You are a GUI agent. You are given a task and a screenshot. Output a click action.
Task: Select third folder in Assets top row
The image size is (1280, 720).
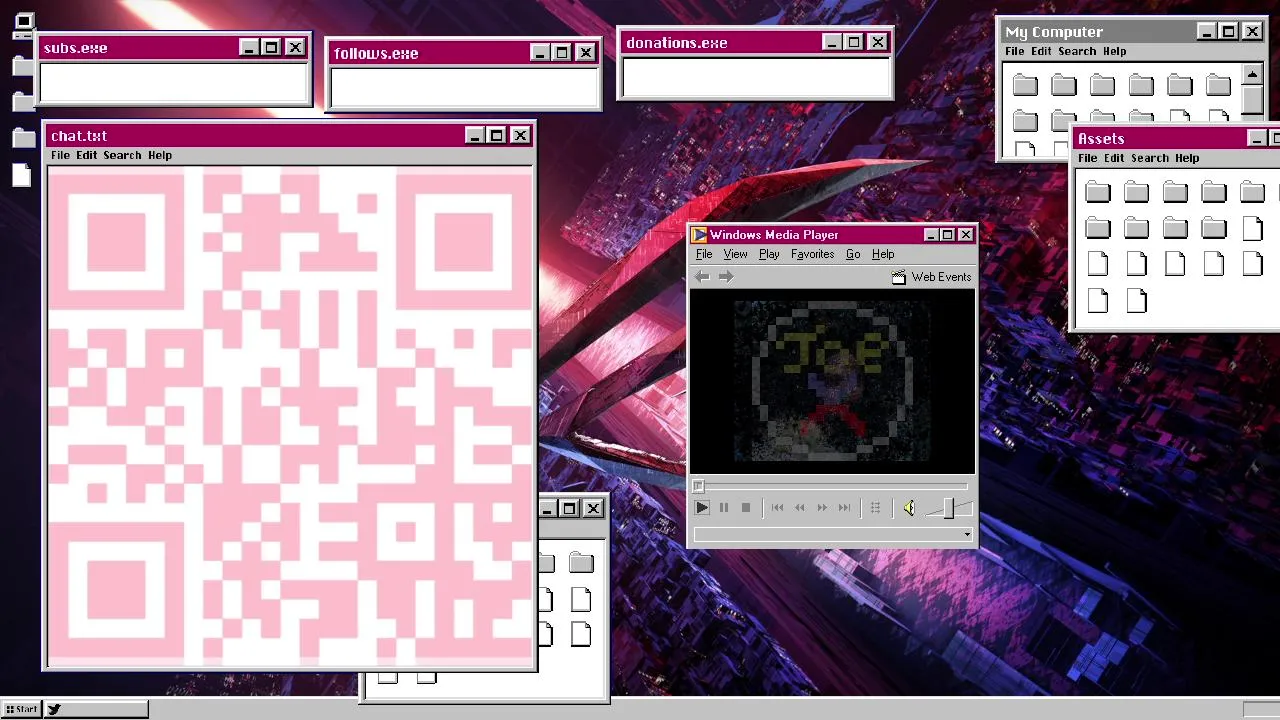tap(1175, 192)
